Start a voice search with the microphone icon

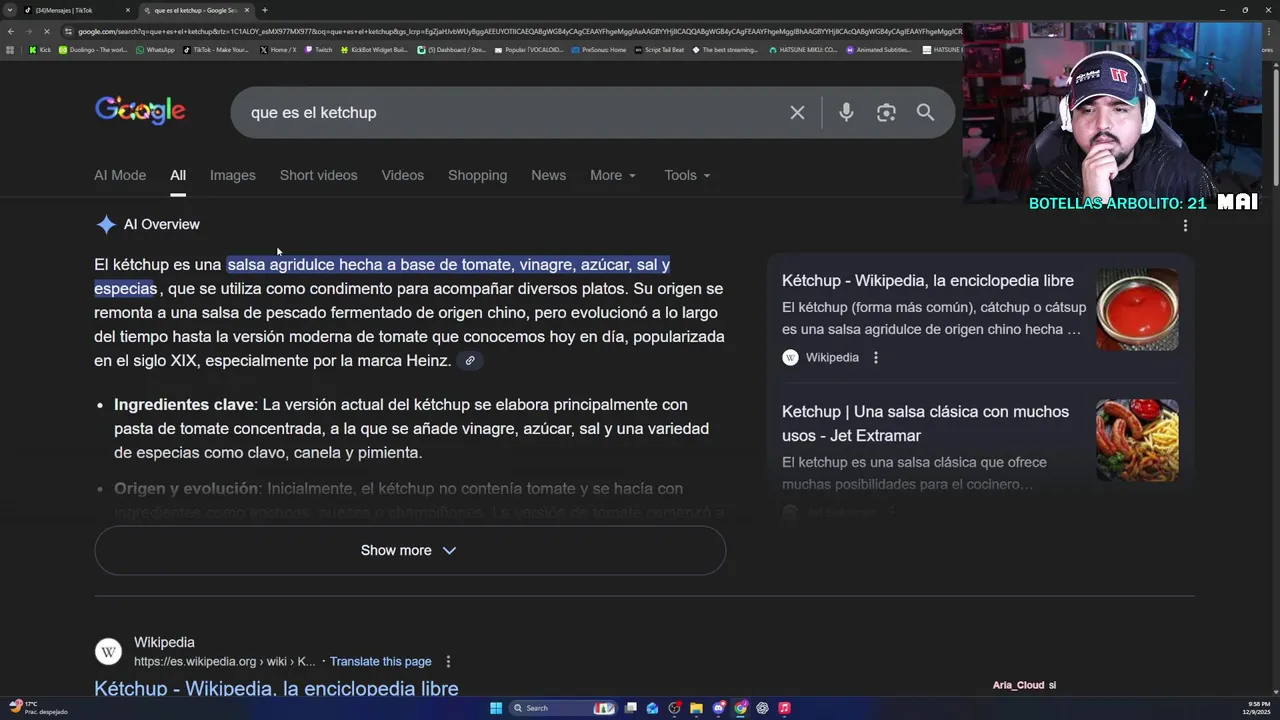[846, 113]
